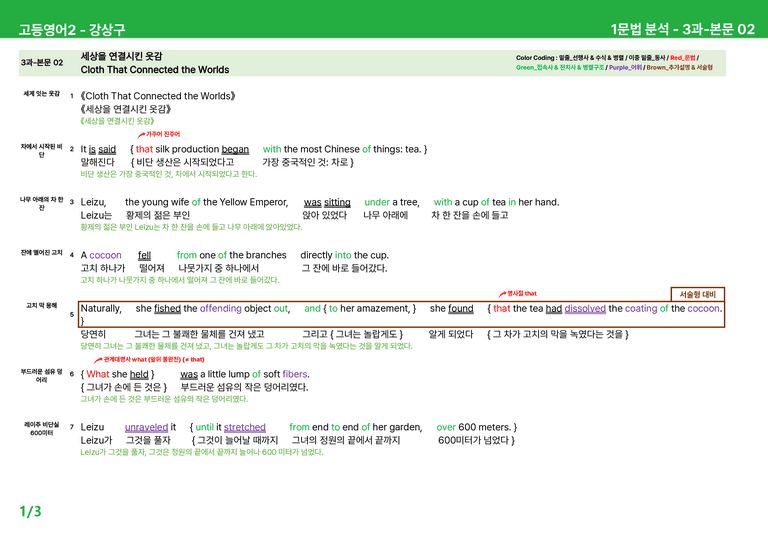Viewport: 768px width, 543px height.
Task: Click the underlined verb was sitting
Action: [x=327, y=202]
